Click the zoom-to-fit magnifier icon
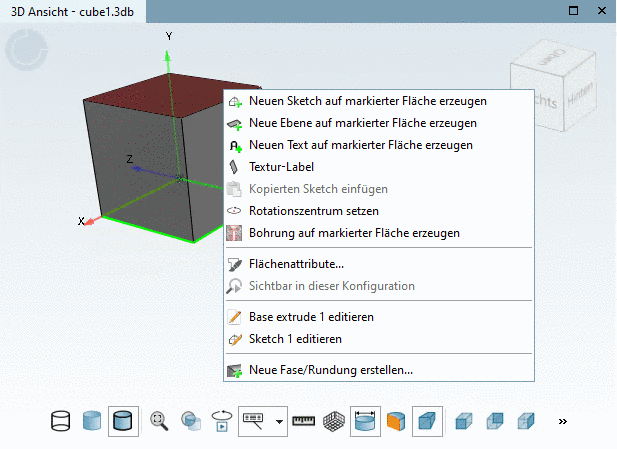This screenshot has width=617, height=449. coord(159,421)
